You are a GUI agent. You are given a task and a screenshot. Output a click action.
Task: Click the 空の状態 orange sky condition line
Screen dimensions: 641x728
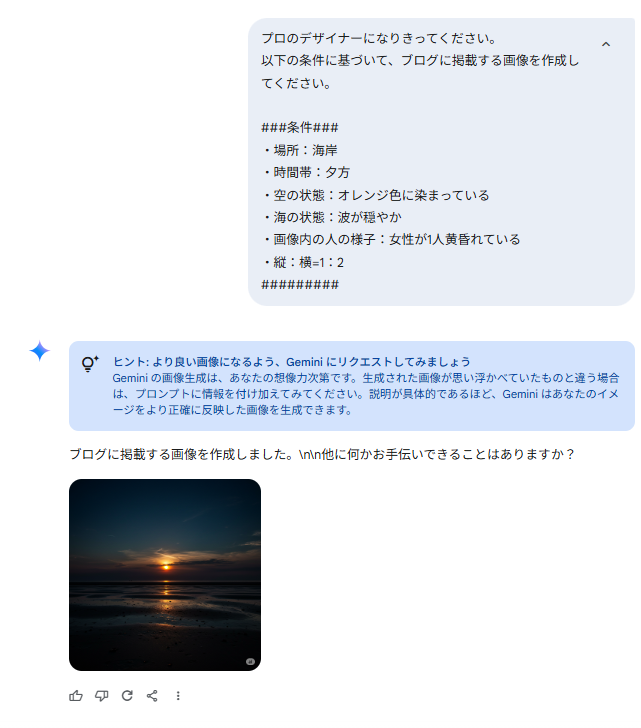tap(375, 195)
